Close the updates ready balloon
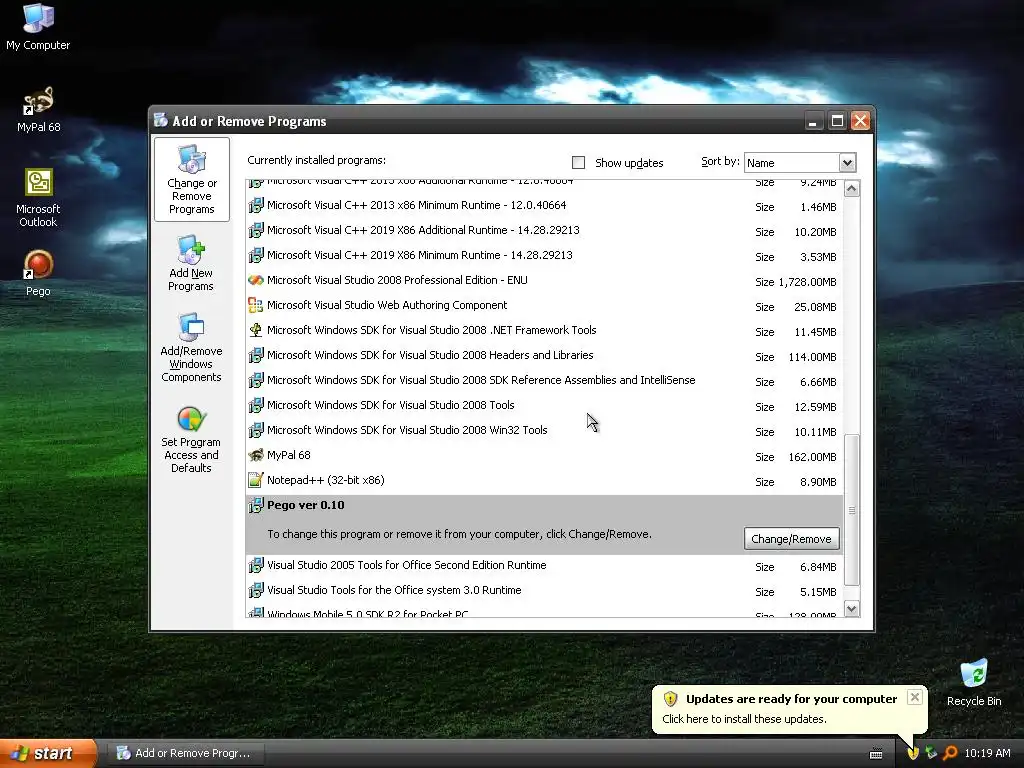This screenshot has height=768, width=1024. (x=914, y=697)
